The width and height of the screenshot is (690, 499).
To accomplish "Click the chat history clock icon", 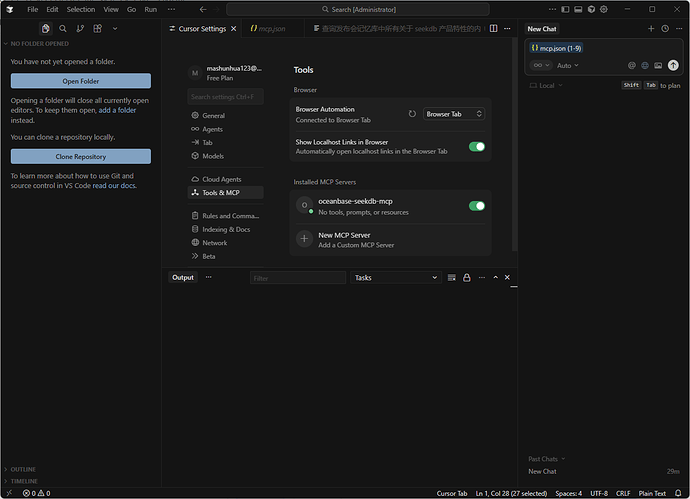I will point(665,29).
